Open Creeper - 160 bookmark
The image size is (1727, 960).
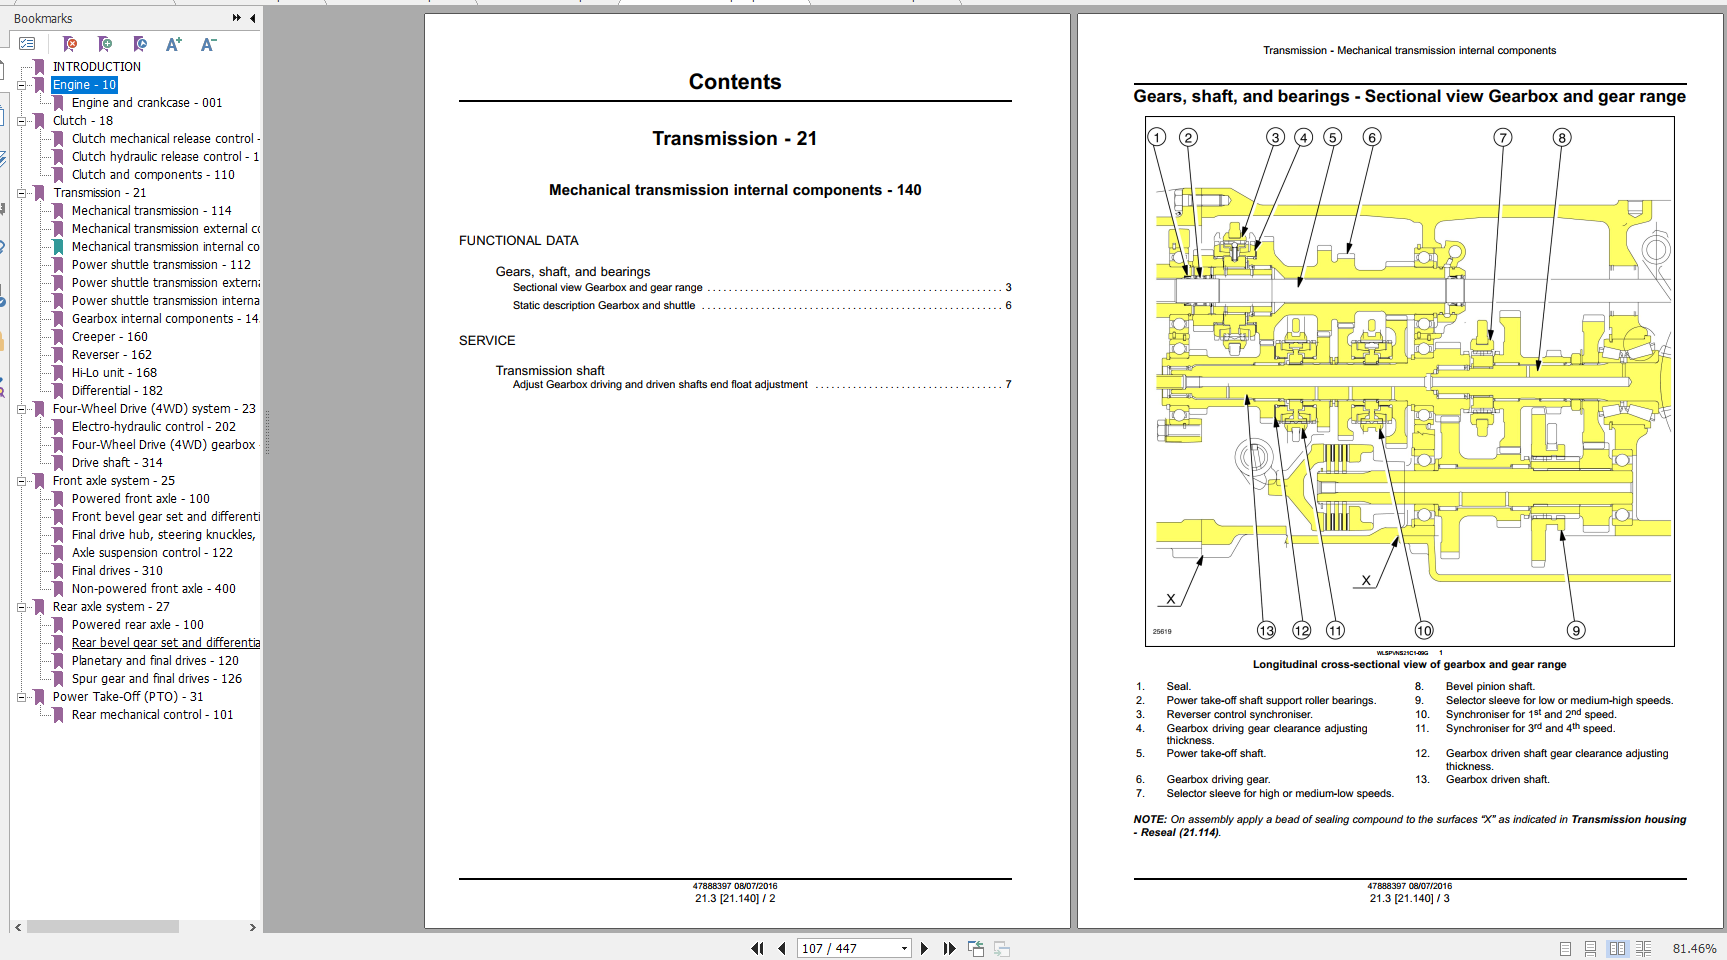tap(109, 337)
